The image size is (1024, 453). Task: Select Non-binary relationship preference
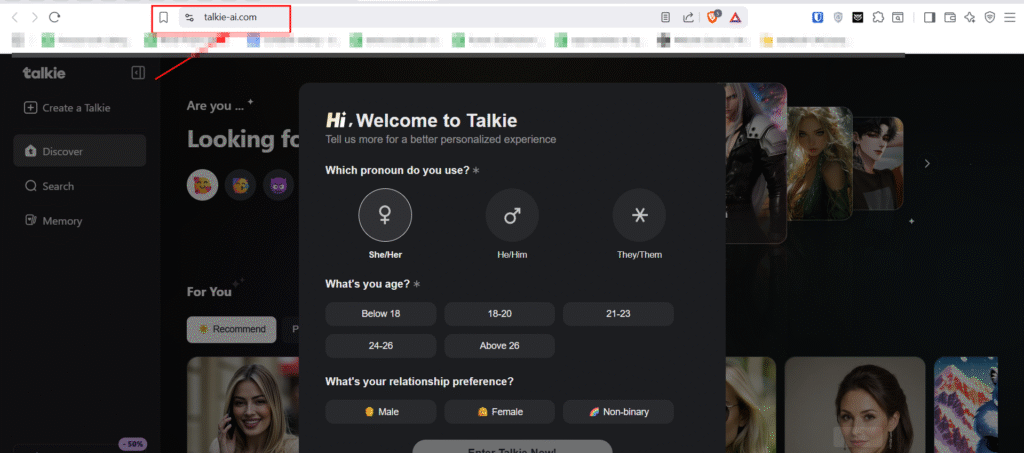coord(618,412)
